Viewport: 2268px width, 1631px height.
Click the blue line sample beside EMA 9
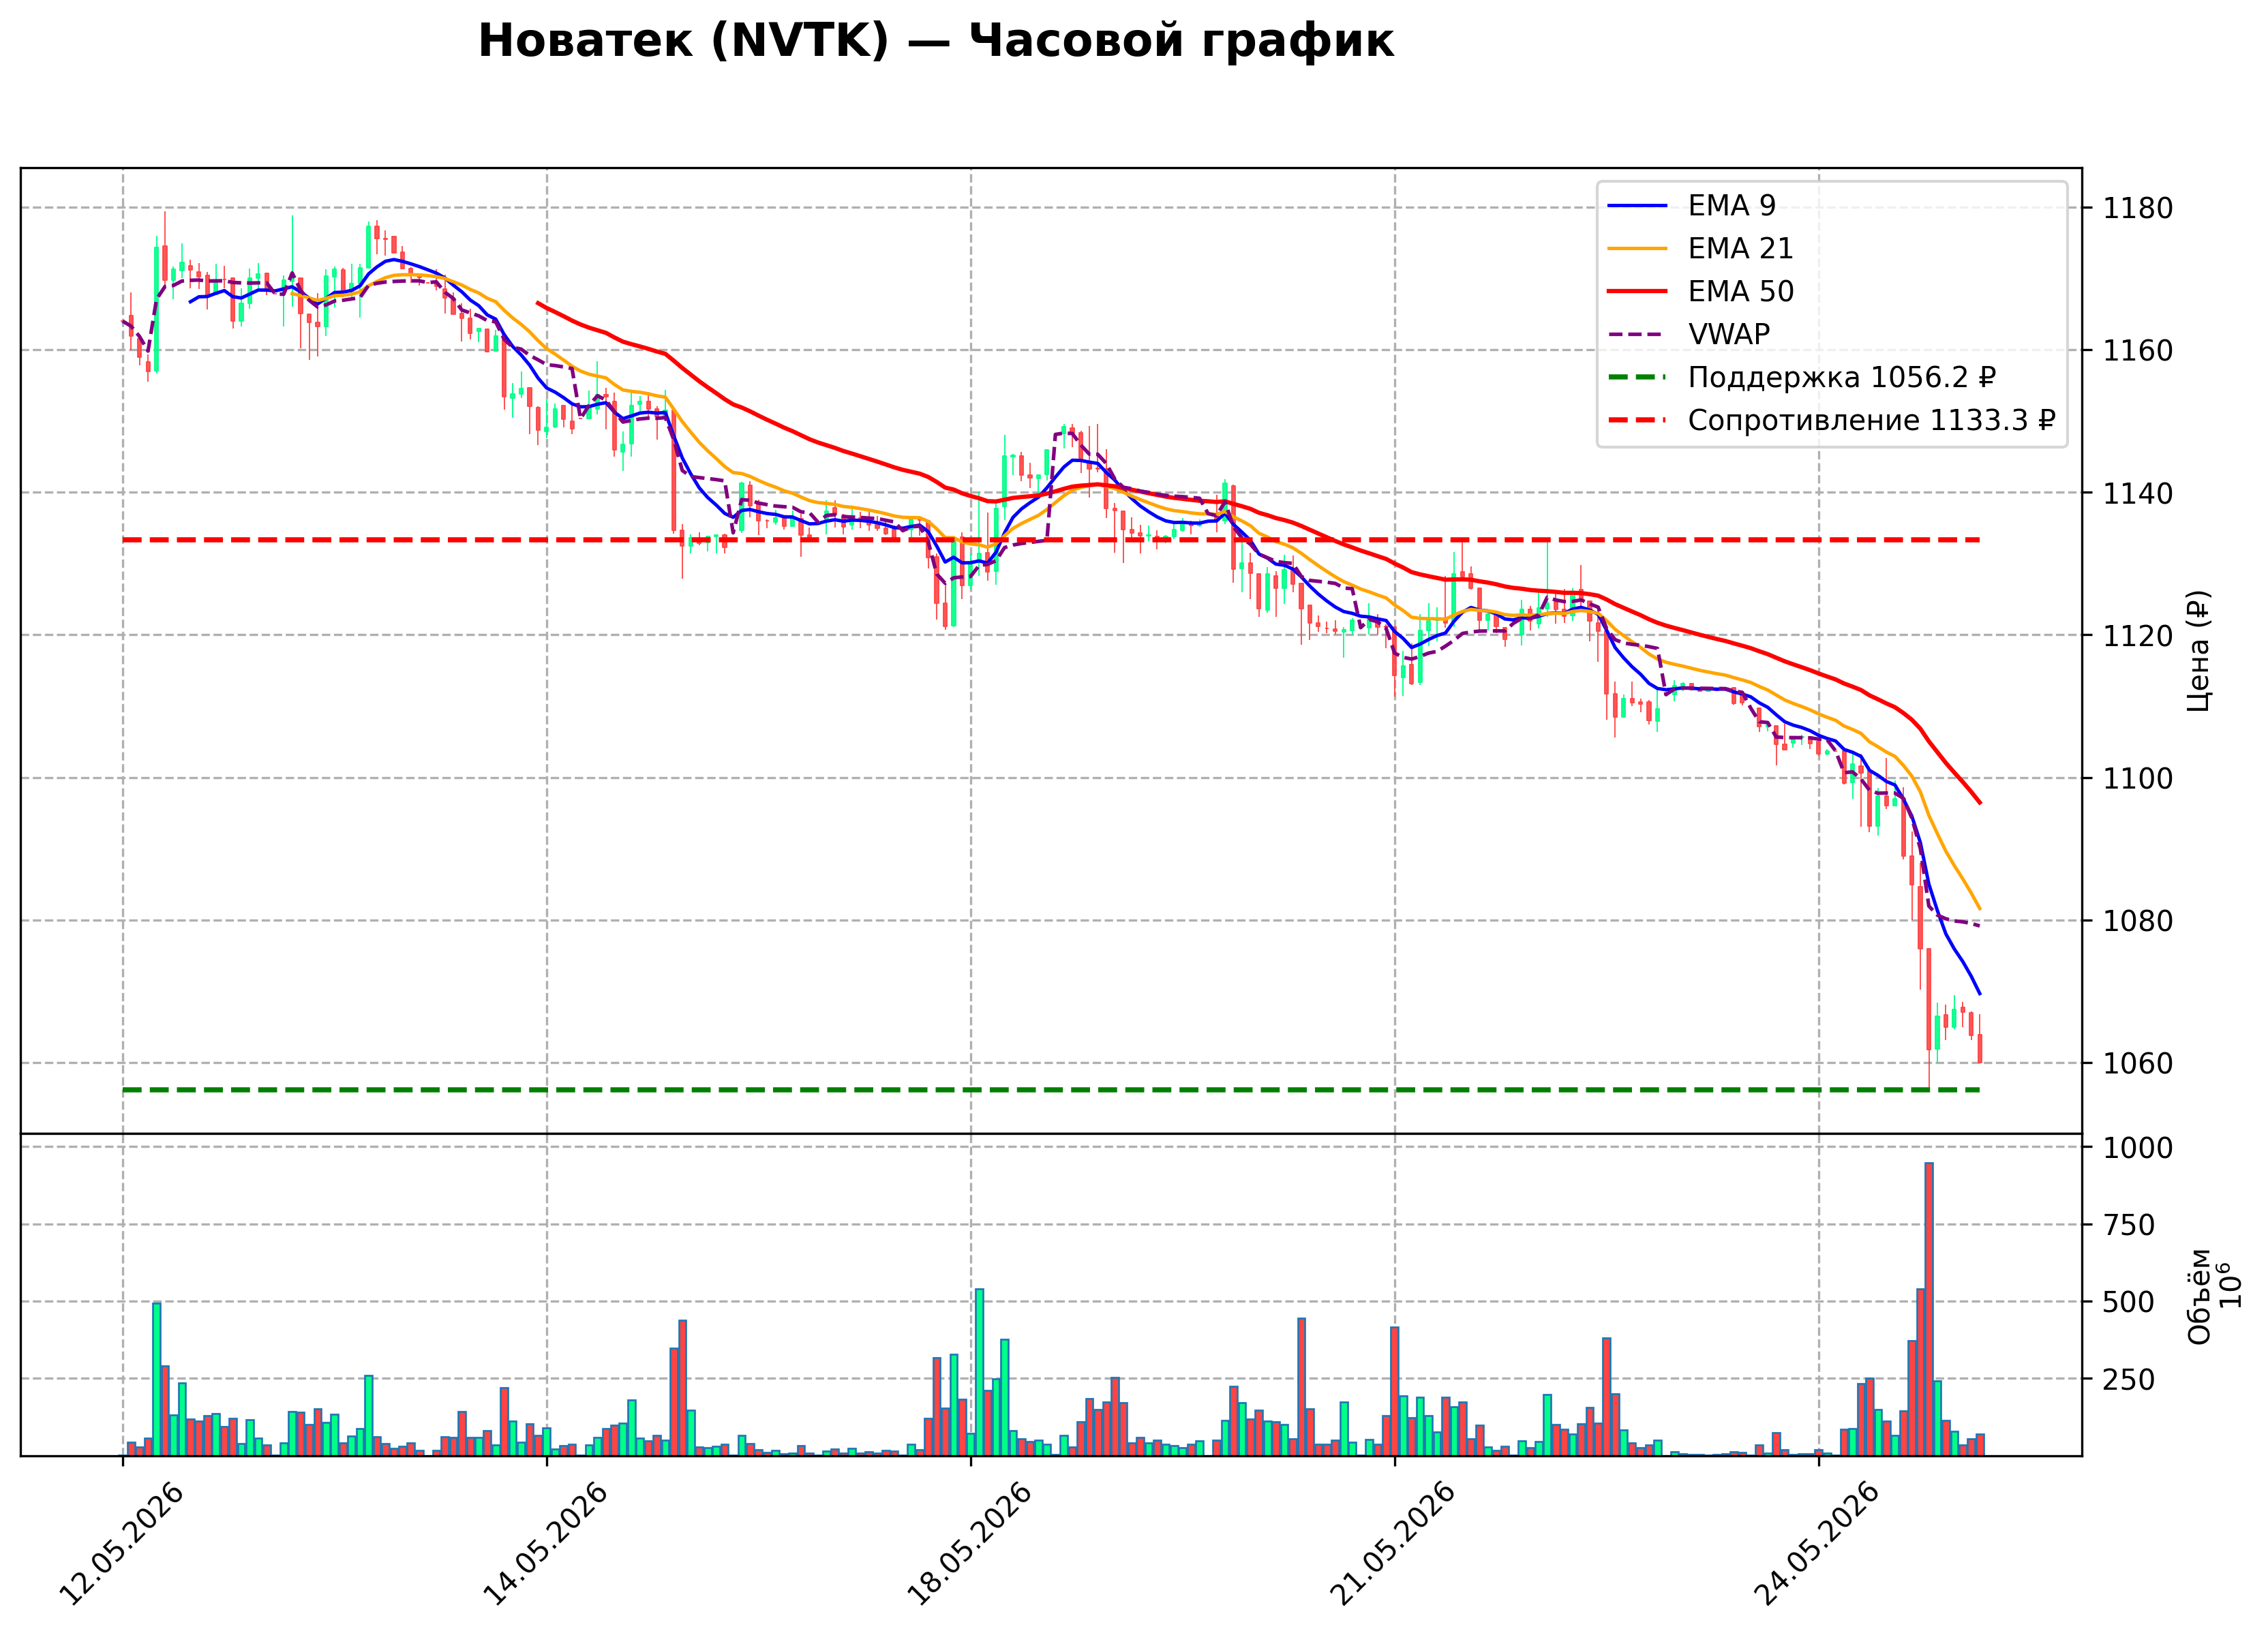[x=1637, y=206]
